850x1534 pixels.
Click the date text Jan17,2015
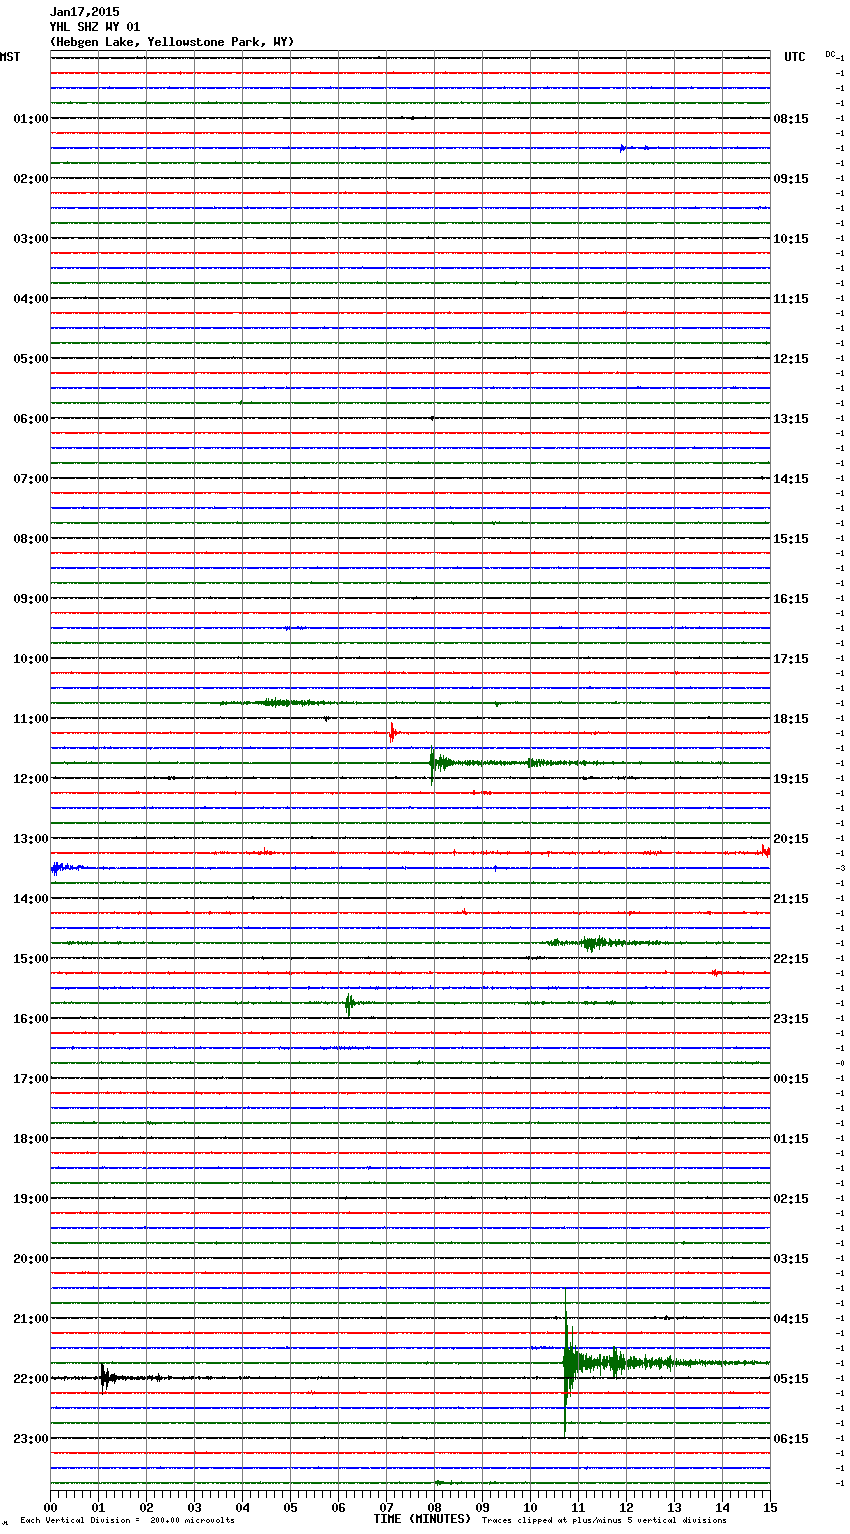click(84, 12)
